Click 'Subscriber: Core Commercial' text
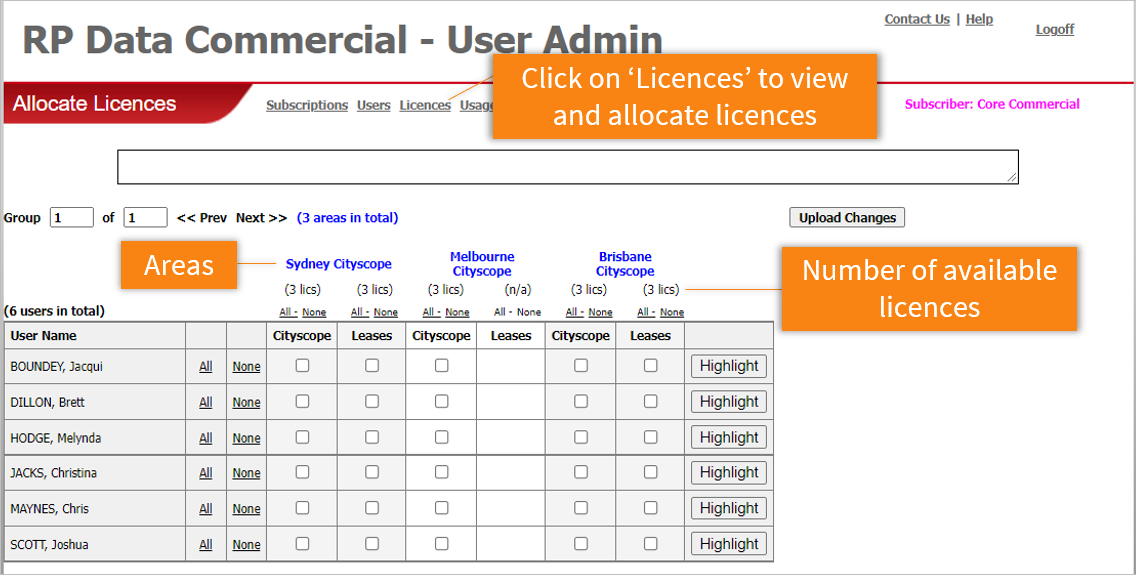This screenshot has height=575, width=1136. click(992, 104)
